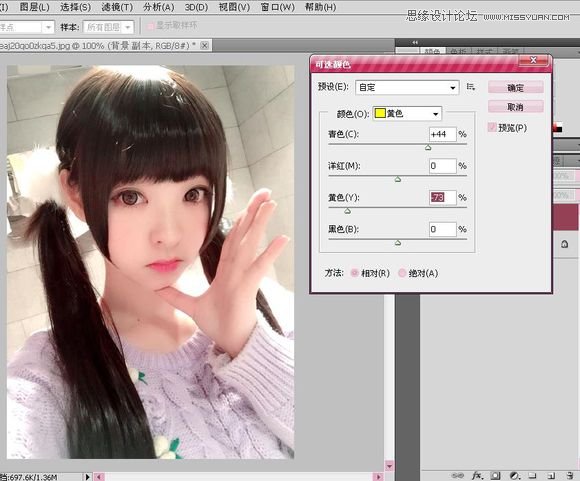Open the 窗口(W) Window menu
The height and width of the screenshot is (481, 580).
[x=277, y=7]
